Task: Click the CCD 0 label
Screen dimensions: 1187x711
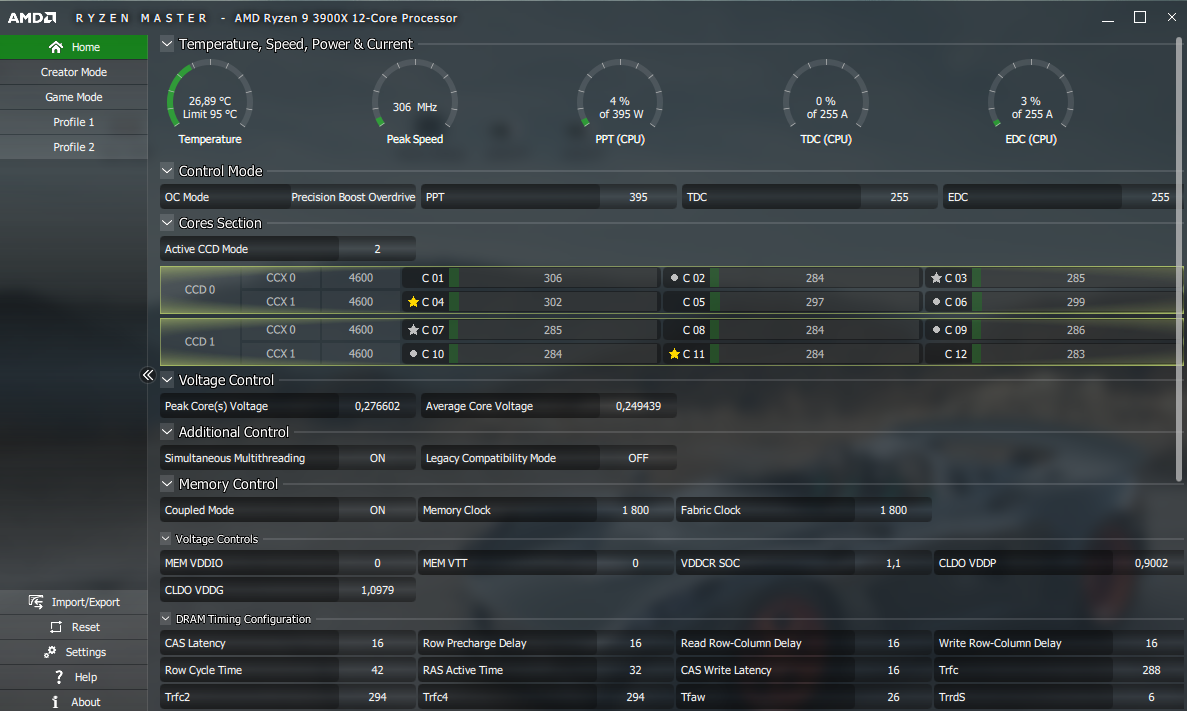Action: (x=200, y=289)
